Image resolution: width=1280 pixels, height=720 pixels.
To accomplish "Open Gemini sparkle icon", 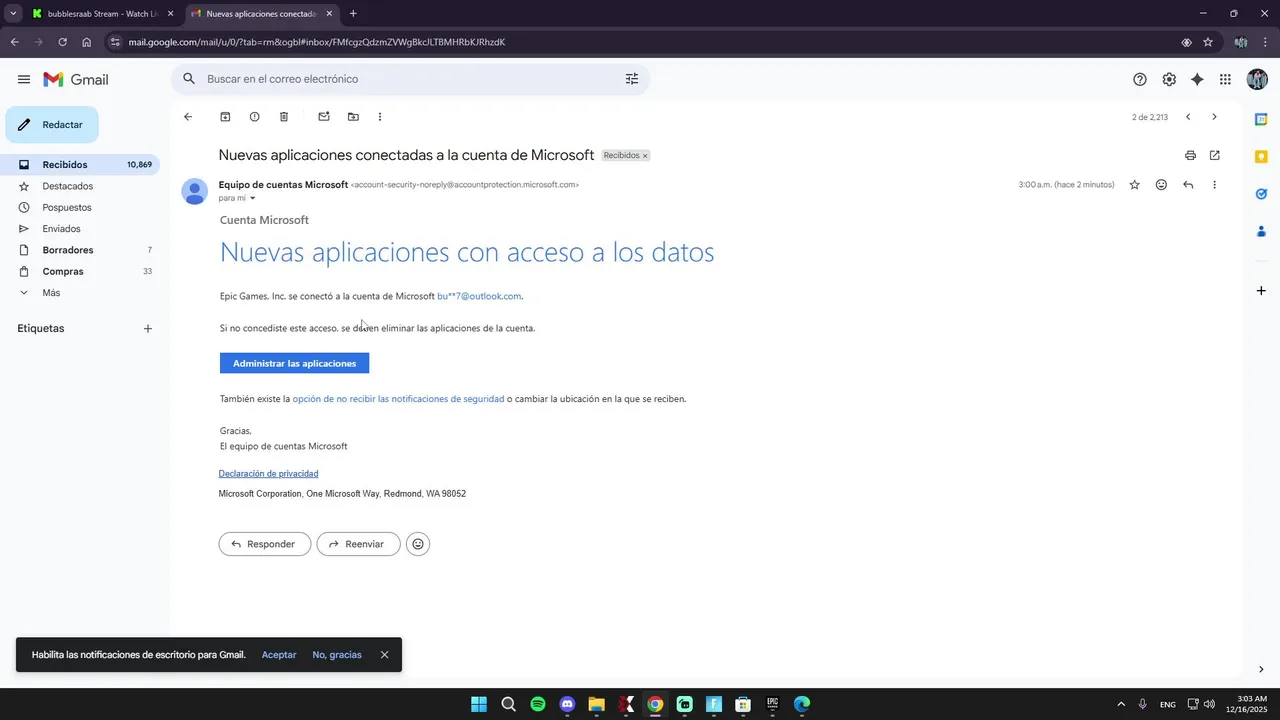I will click(x=1197, y=79).
